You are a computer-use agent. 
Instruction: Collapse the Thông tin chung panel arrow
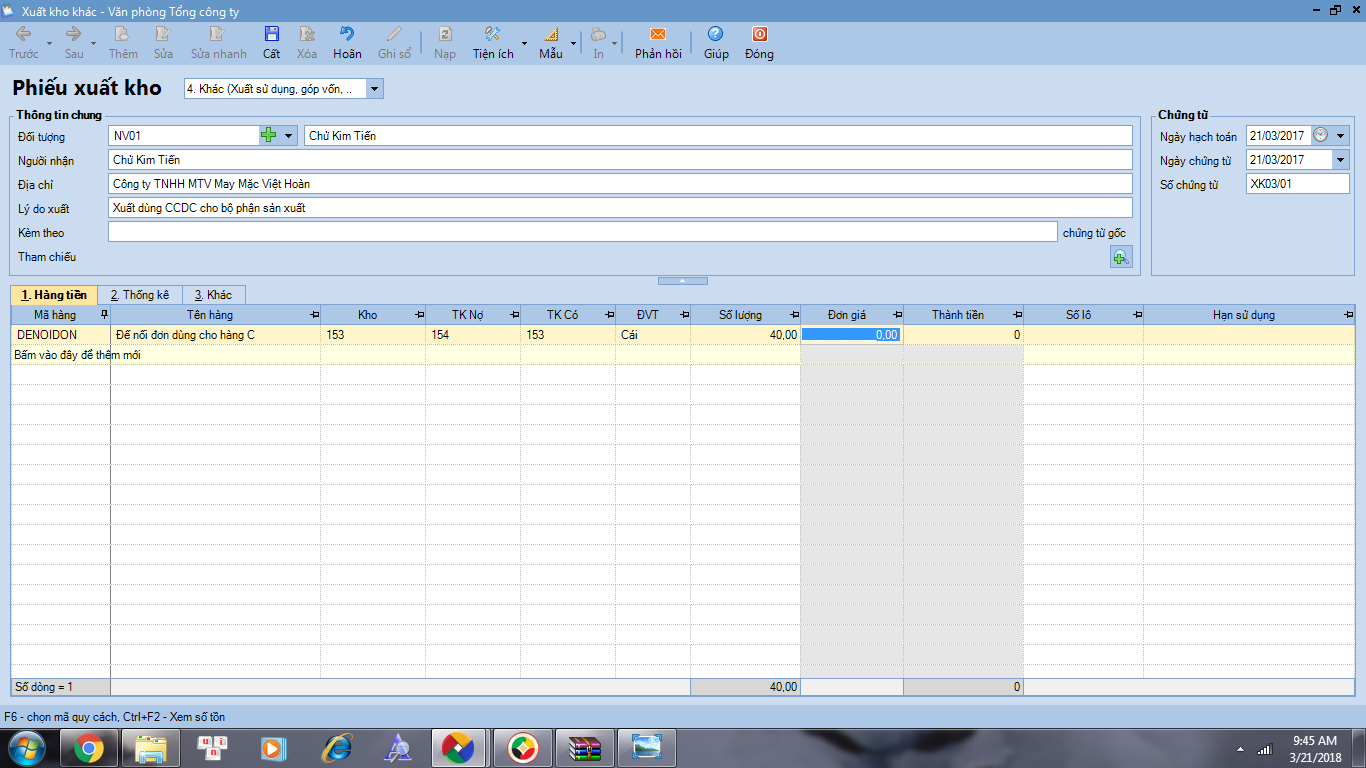682,281
